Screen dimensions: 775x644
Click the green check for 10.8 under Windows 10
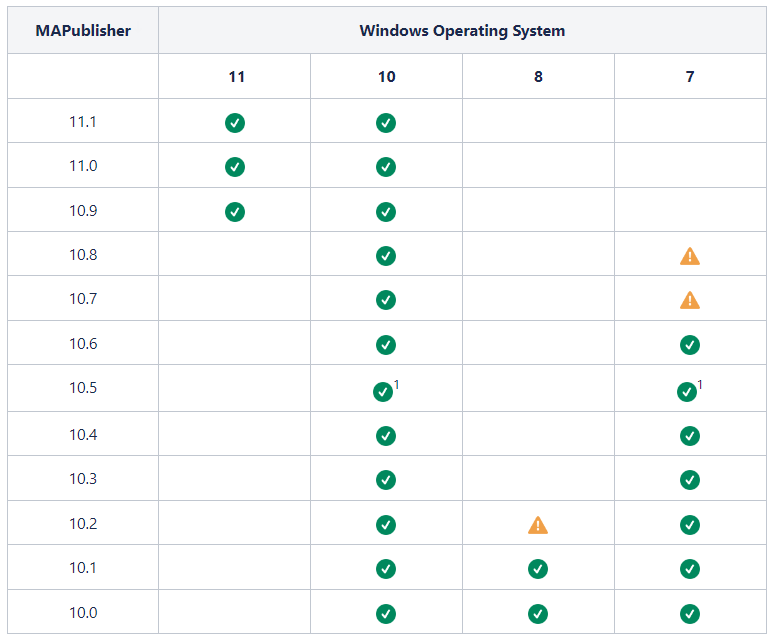[x=386, y=256]
